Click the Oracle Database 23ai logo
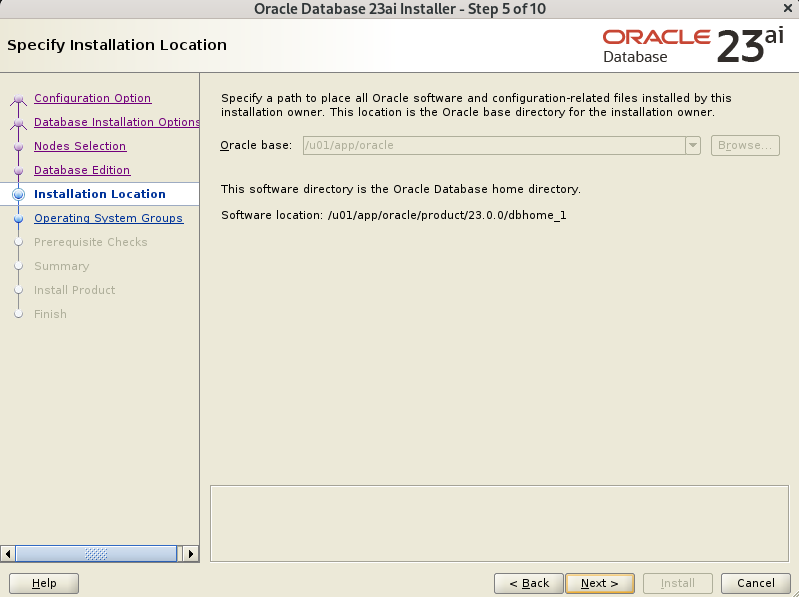Image resolution: width=799 pixels, height=597 pixels. [x=693, y=46]
